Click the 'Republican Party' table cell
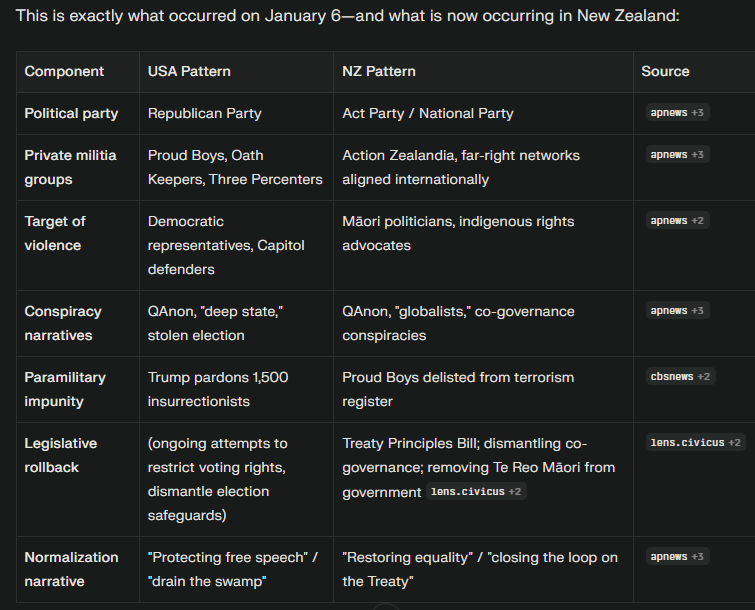Screen dimensions: 755x610 (x=204, y=113)
